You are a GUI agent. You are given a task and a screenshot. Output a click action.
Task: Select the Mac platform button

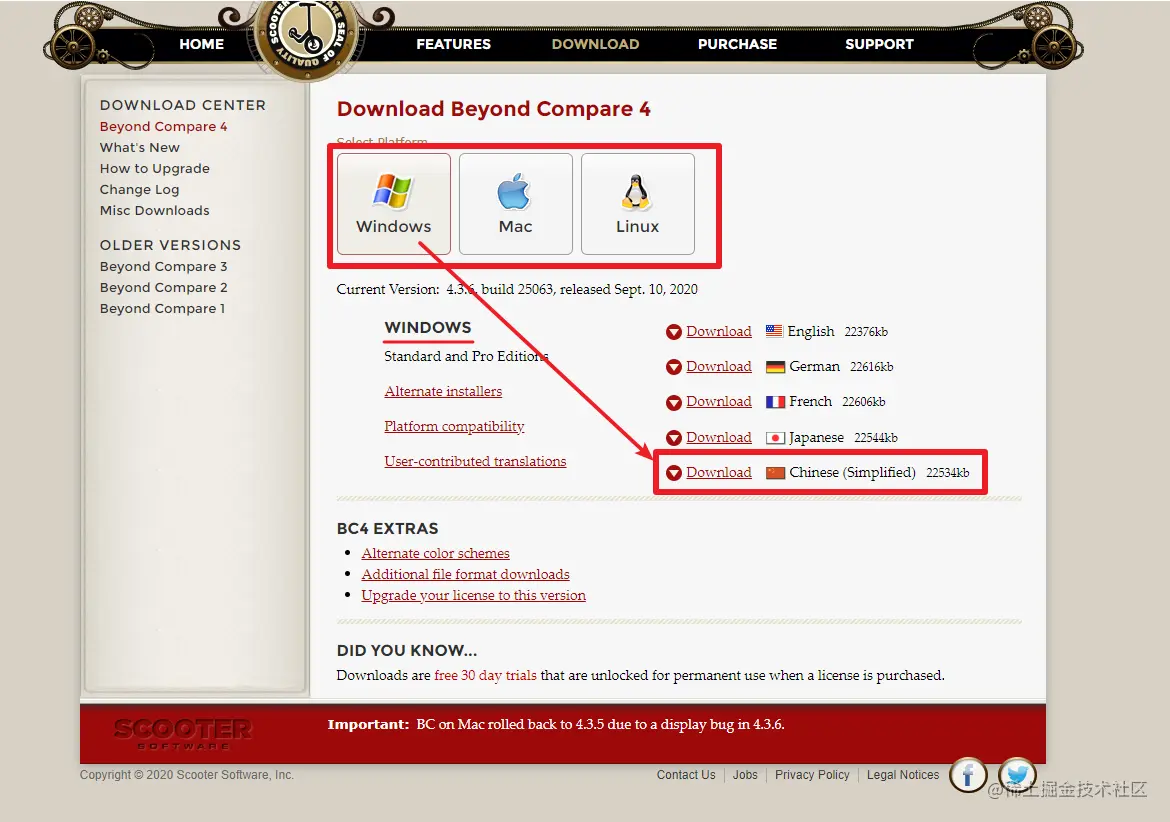pyautogui.click(x=516, y=204)
